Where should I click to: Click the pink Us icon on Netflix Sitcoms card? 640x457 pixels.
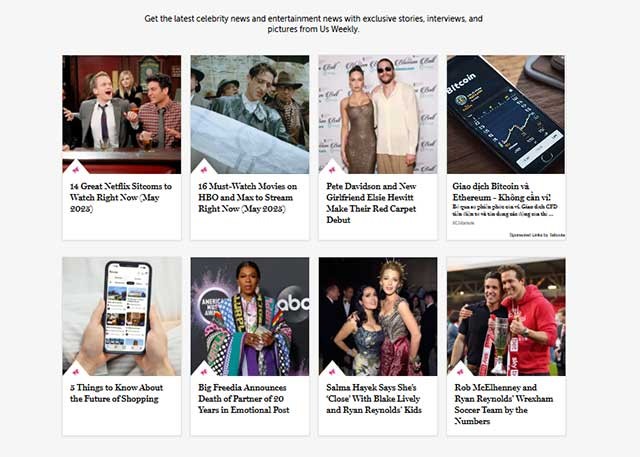point(76,170)
